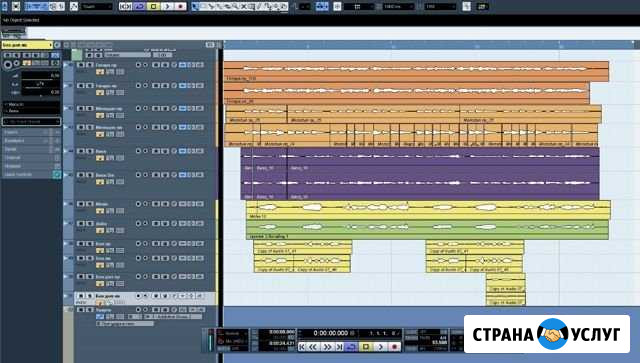Viewport: 640px width, 363px height.
Task: Start playback from the transport panel
Action: (380, 347)
